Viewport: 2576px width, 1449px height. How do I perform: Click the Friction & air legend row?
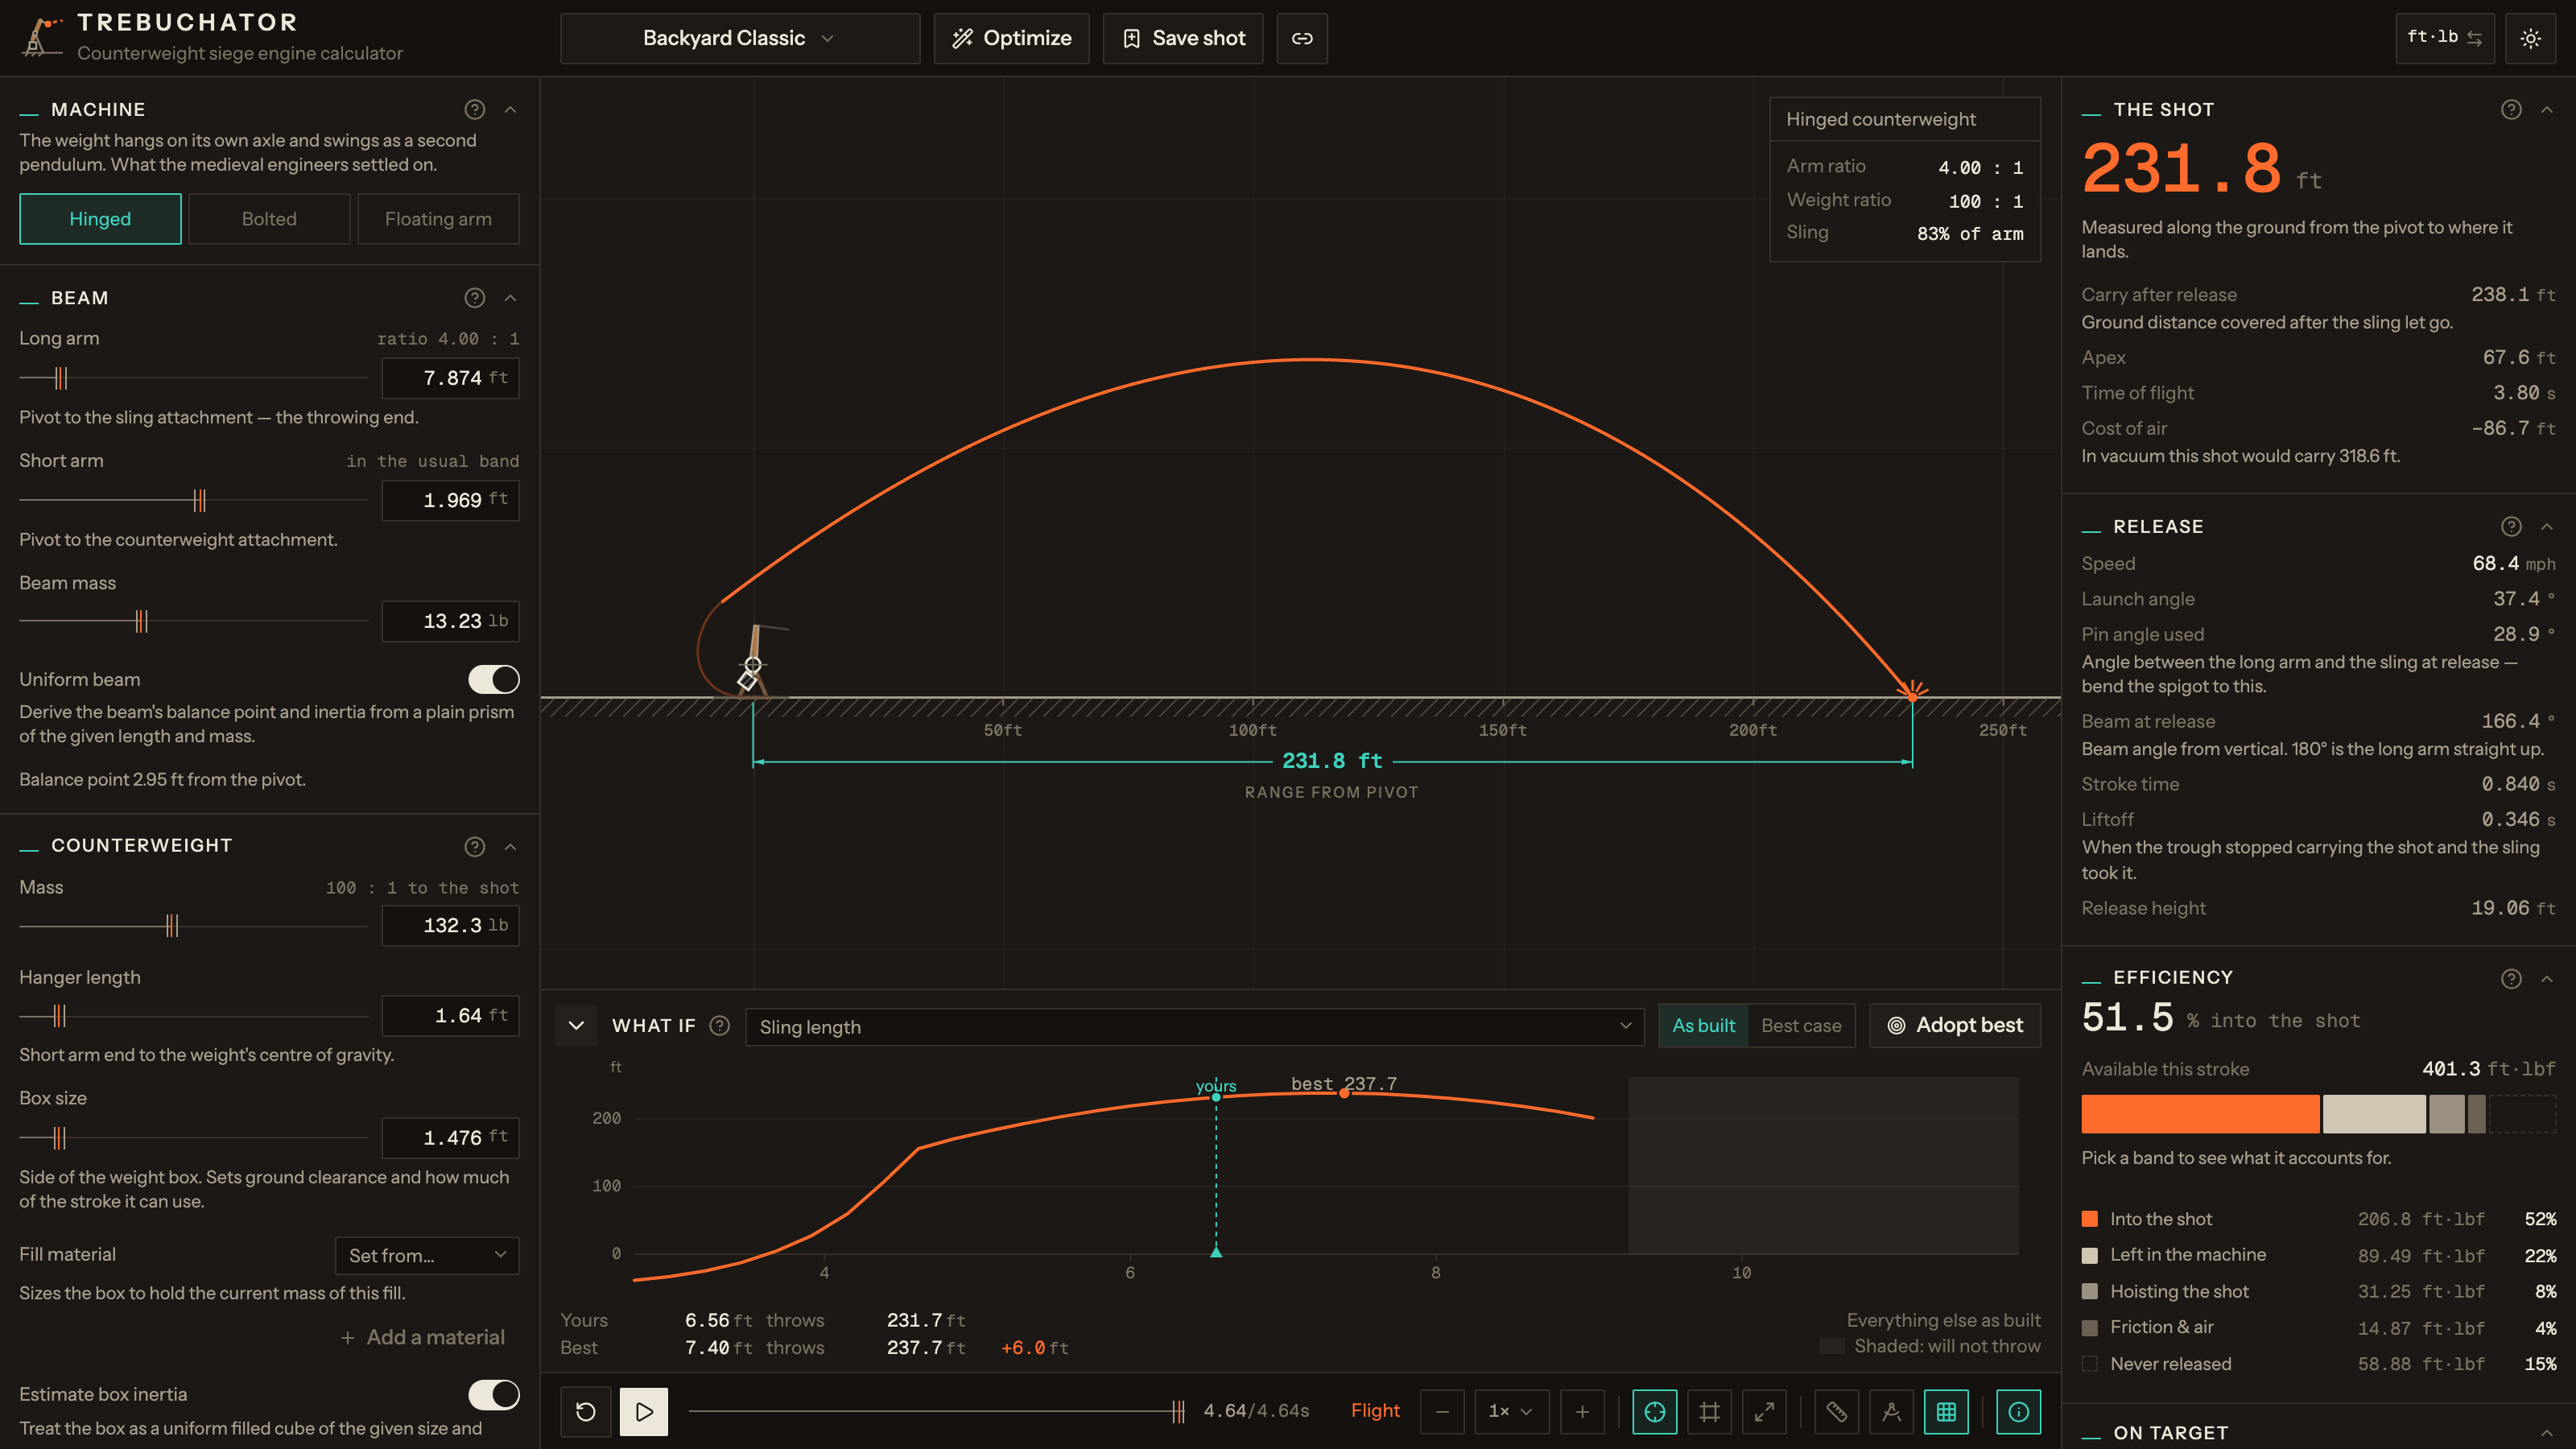2319,1328
